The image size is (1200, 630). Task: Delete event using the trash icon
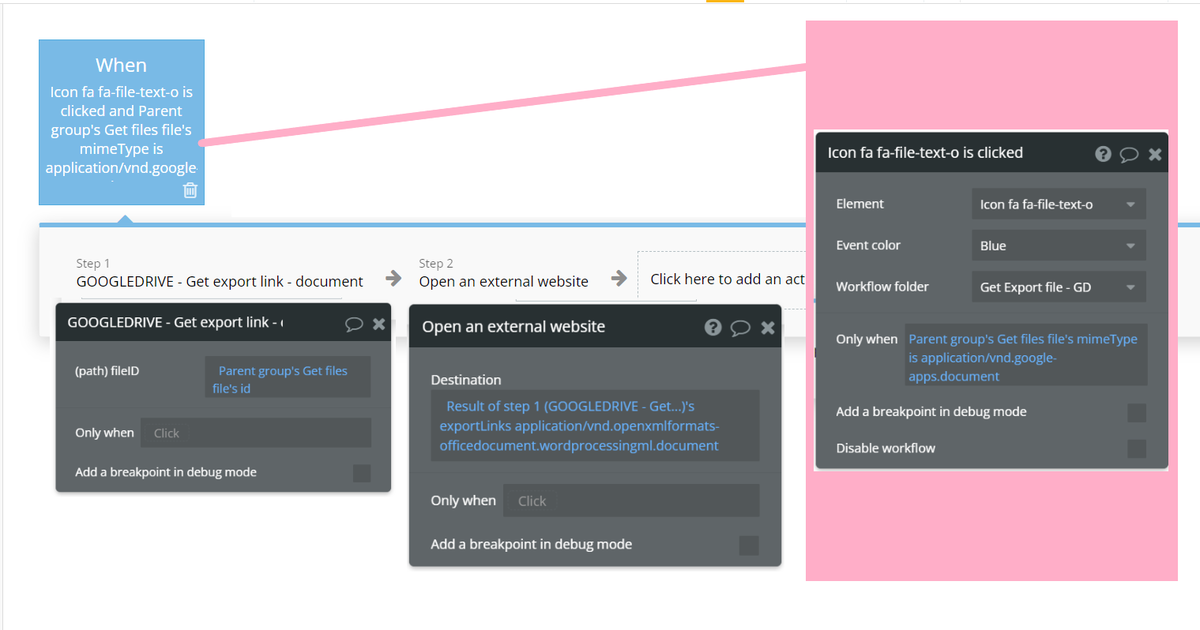(190, 190)
